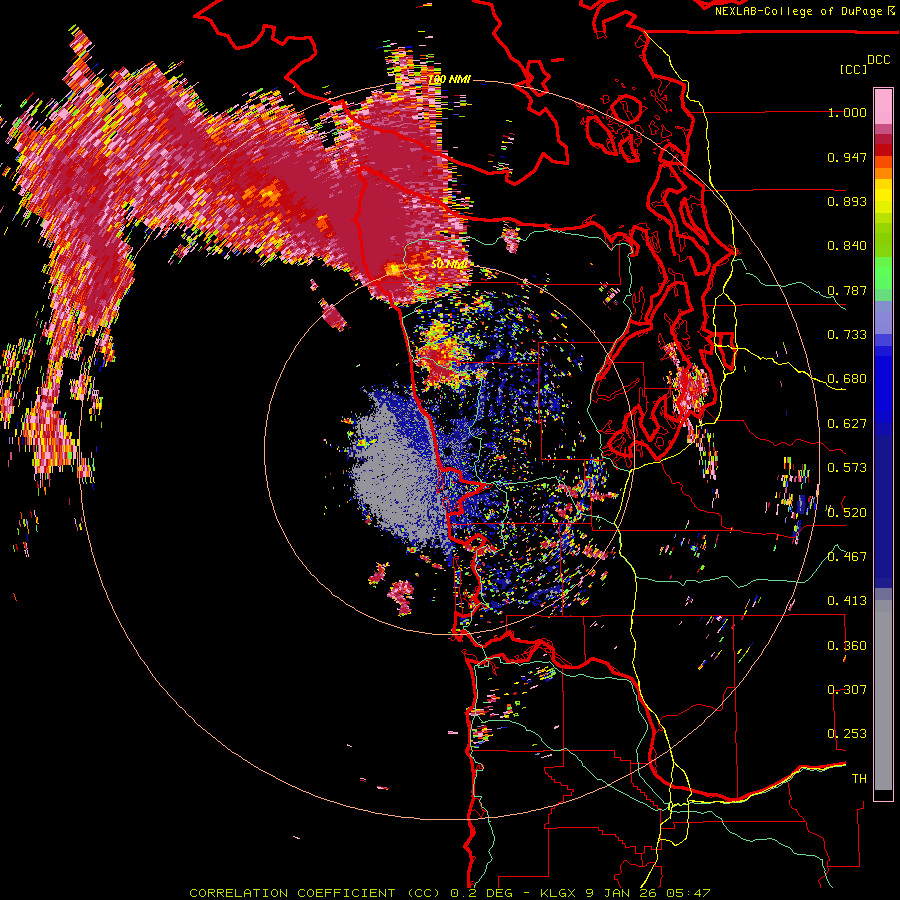Click the 0.253 color scale value
900x900 pixels.
pyautogui.click(x=847, y=734)
